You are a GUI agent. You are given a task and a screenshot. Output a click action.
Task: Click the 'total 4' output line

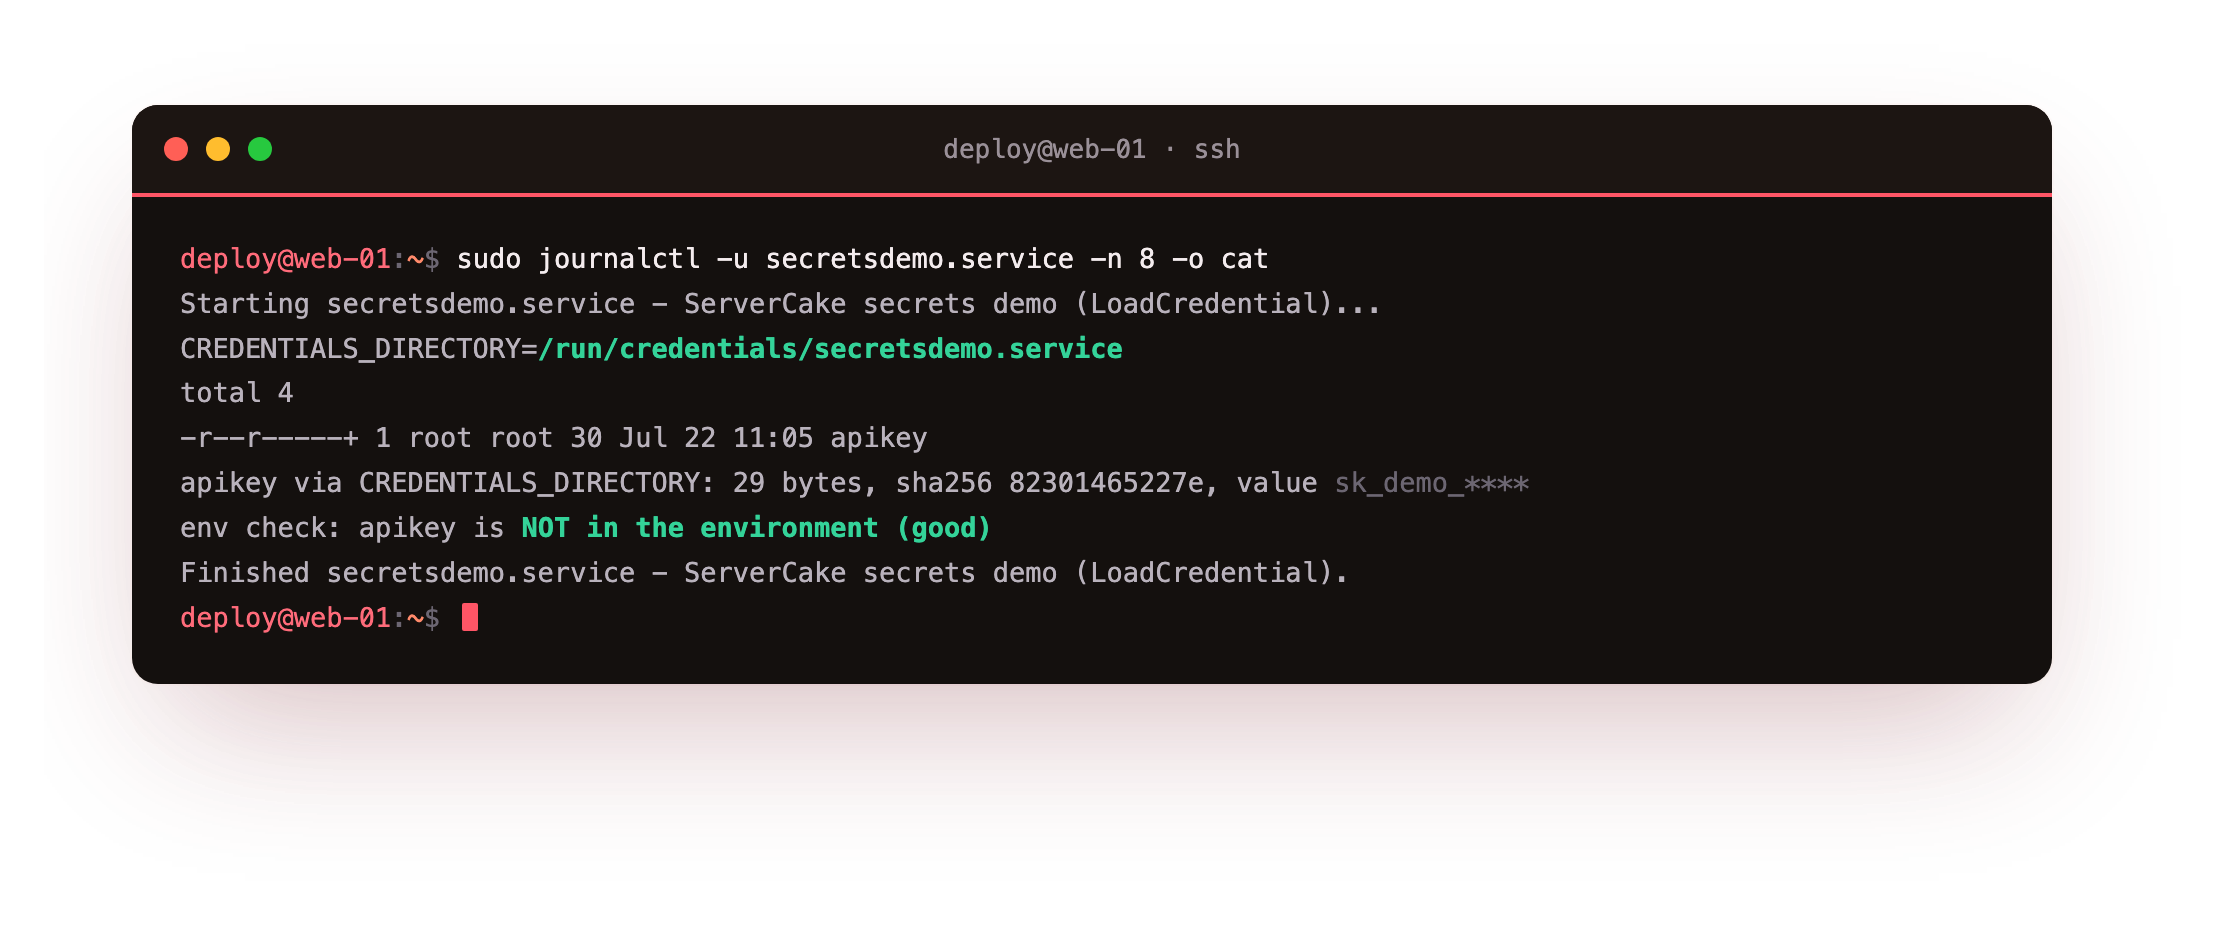237,393
